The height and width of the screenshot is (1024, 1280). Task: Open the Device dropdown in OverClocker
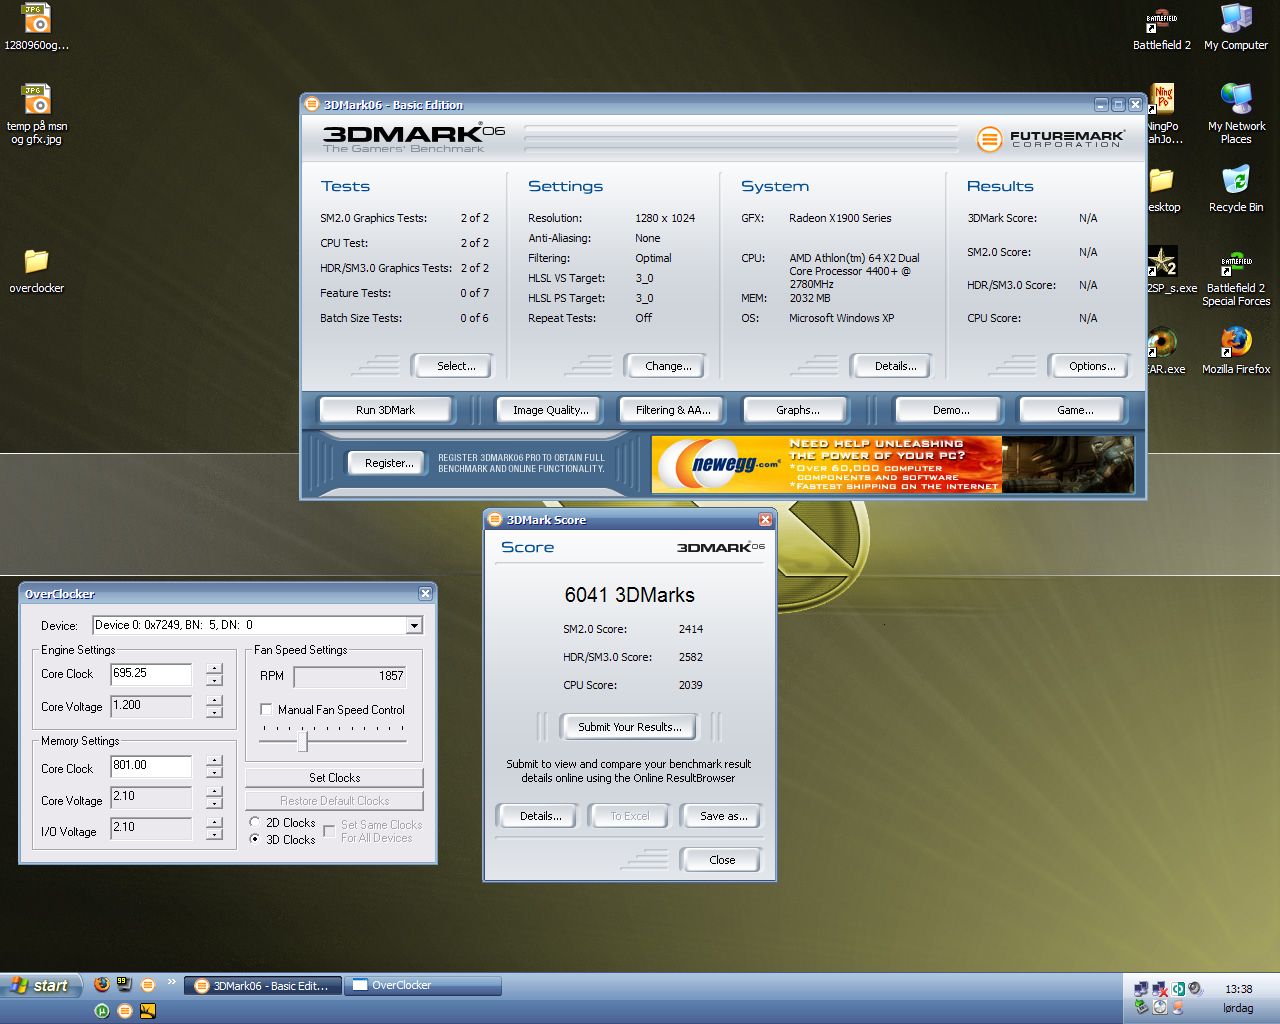pyautogui.click(x=414, y=626)
